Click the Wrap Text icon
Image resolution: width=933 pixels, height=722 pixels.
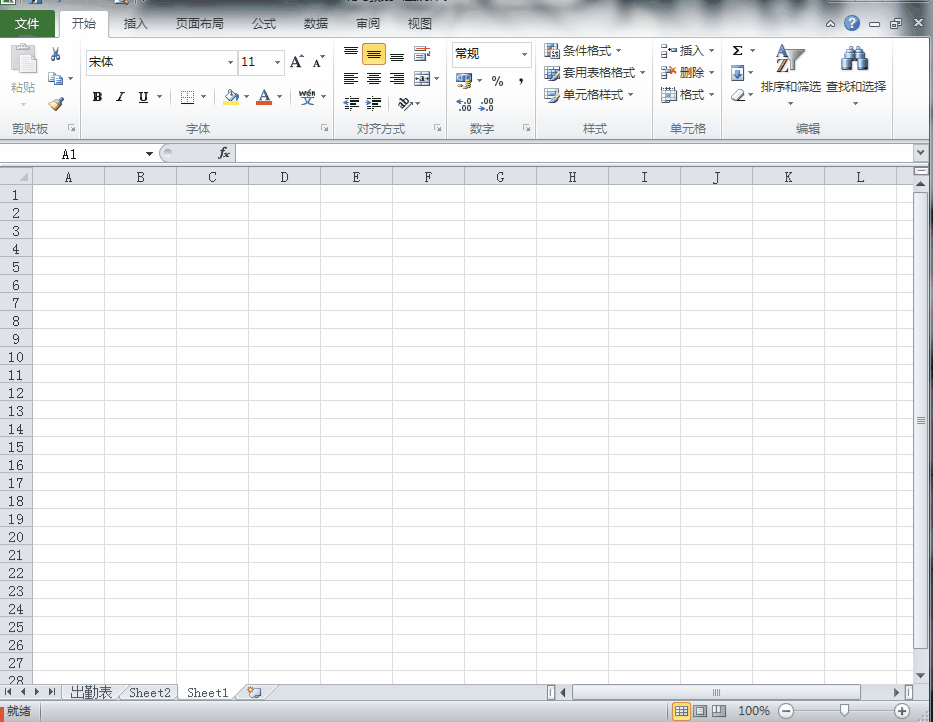(422, 54)
